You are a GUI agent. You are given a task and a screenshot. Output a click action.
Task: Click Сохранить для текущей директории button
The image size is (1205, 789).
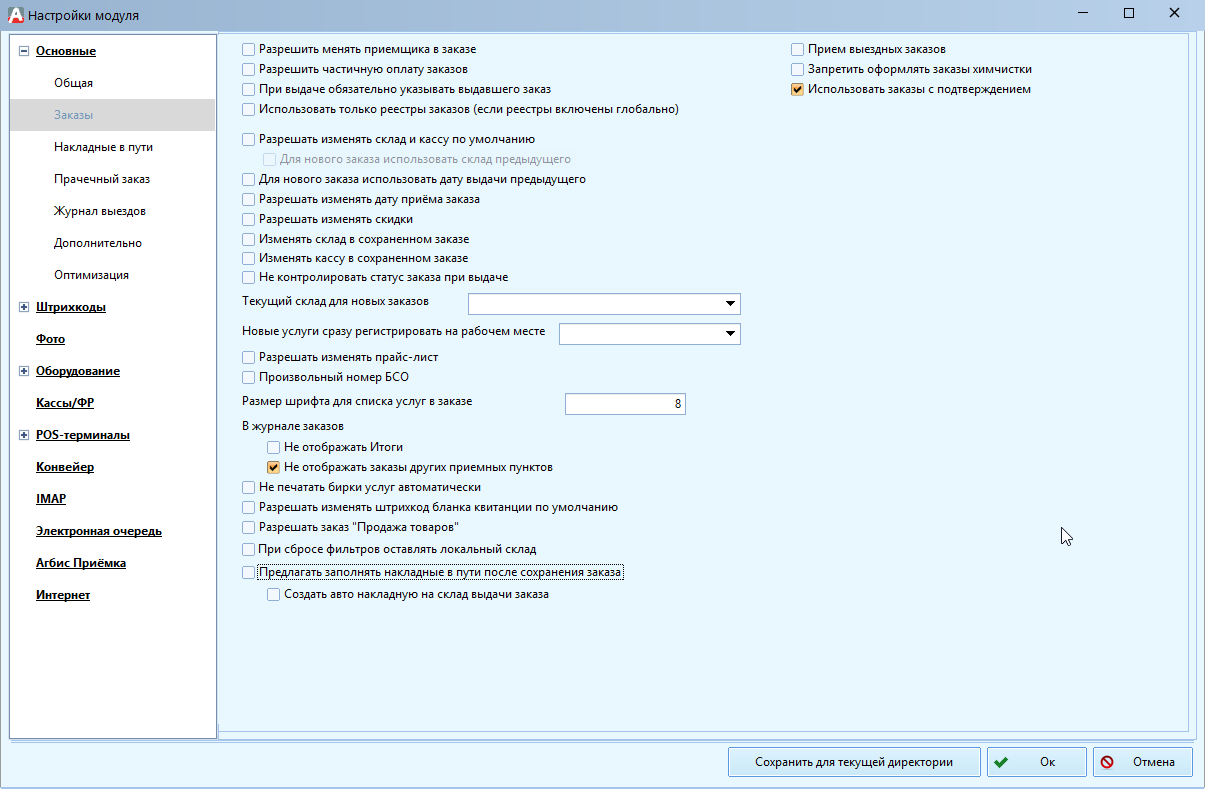click(x=853, y=762)
